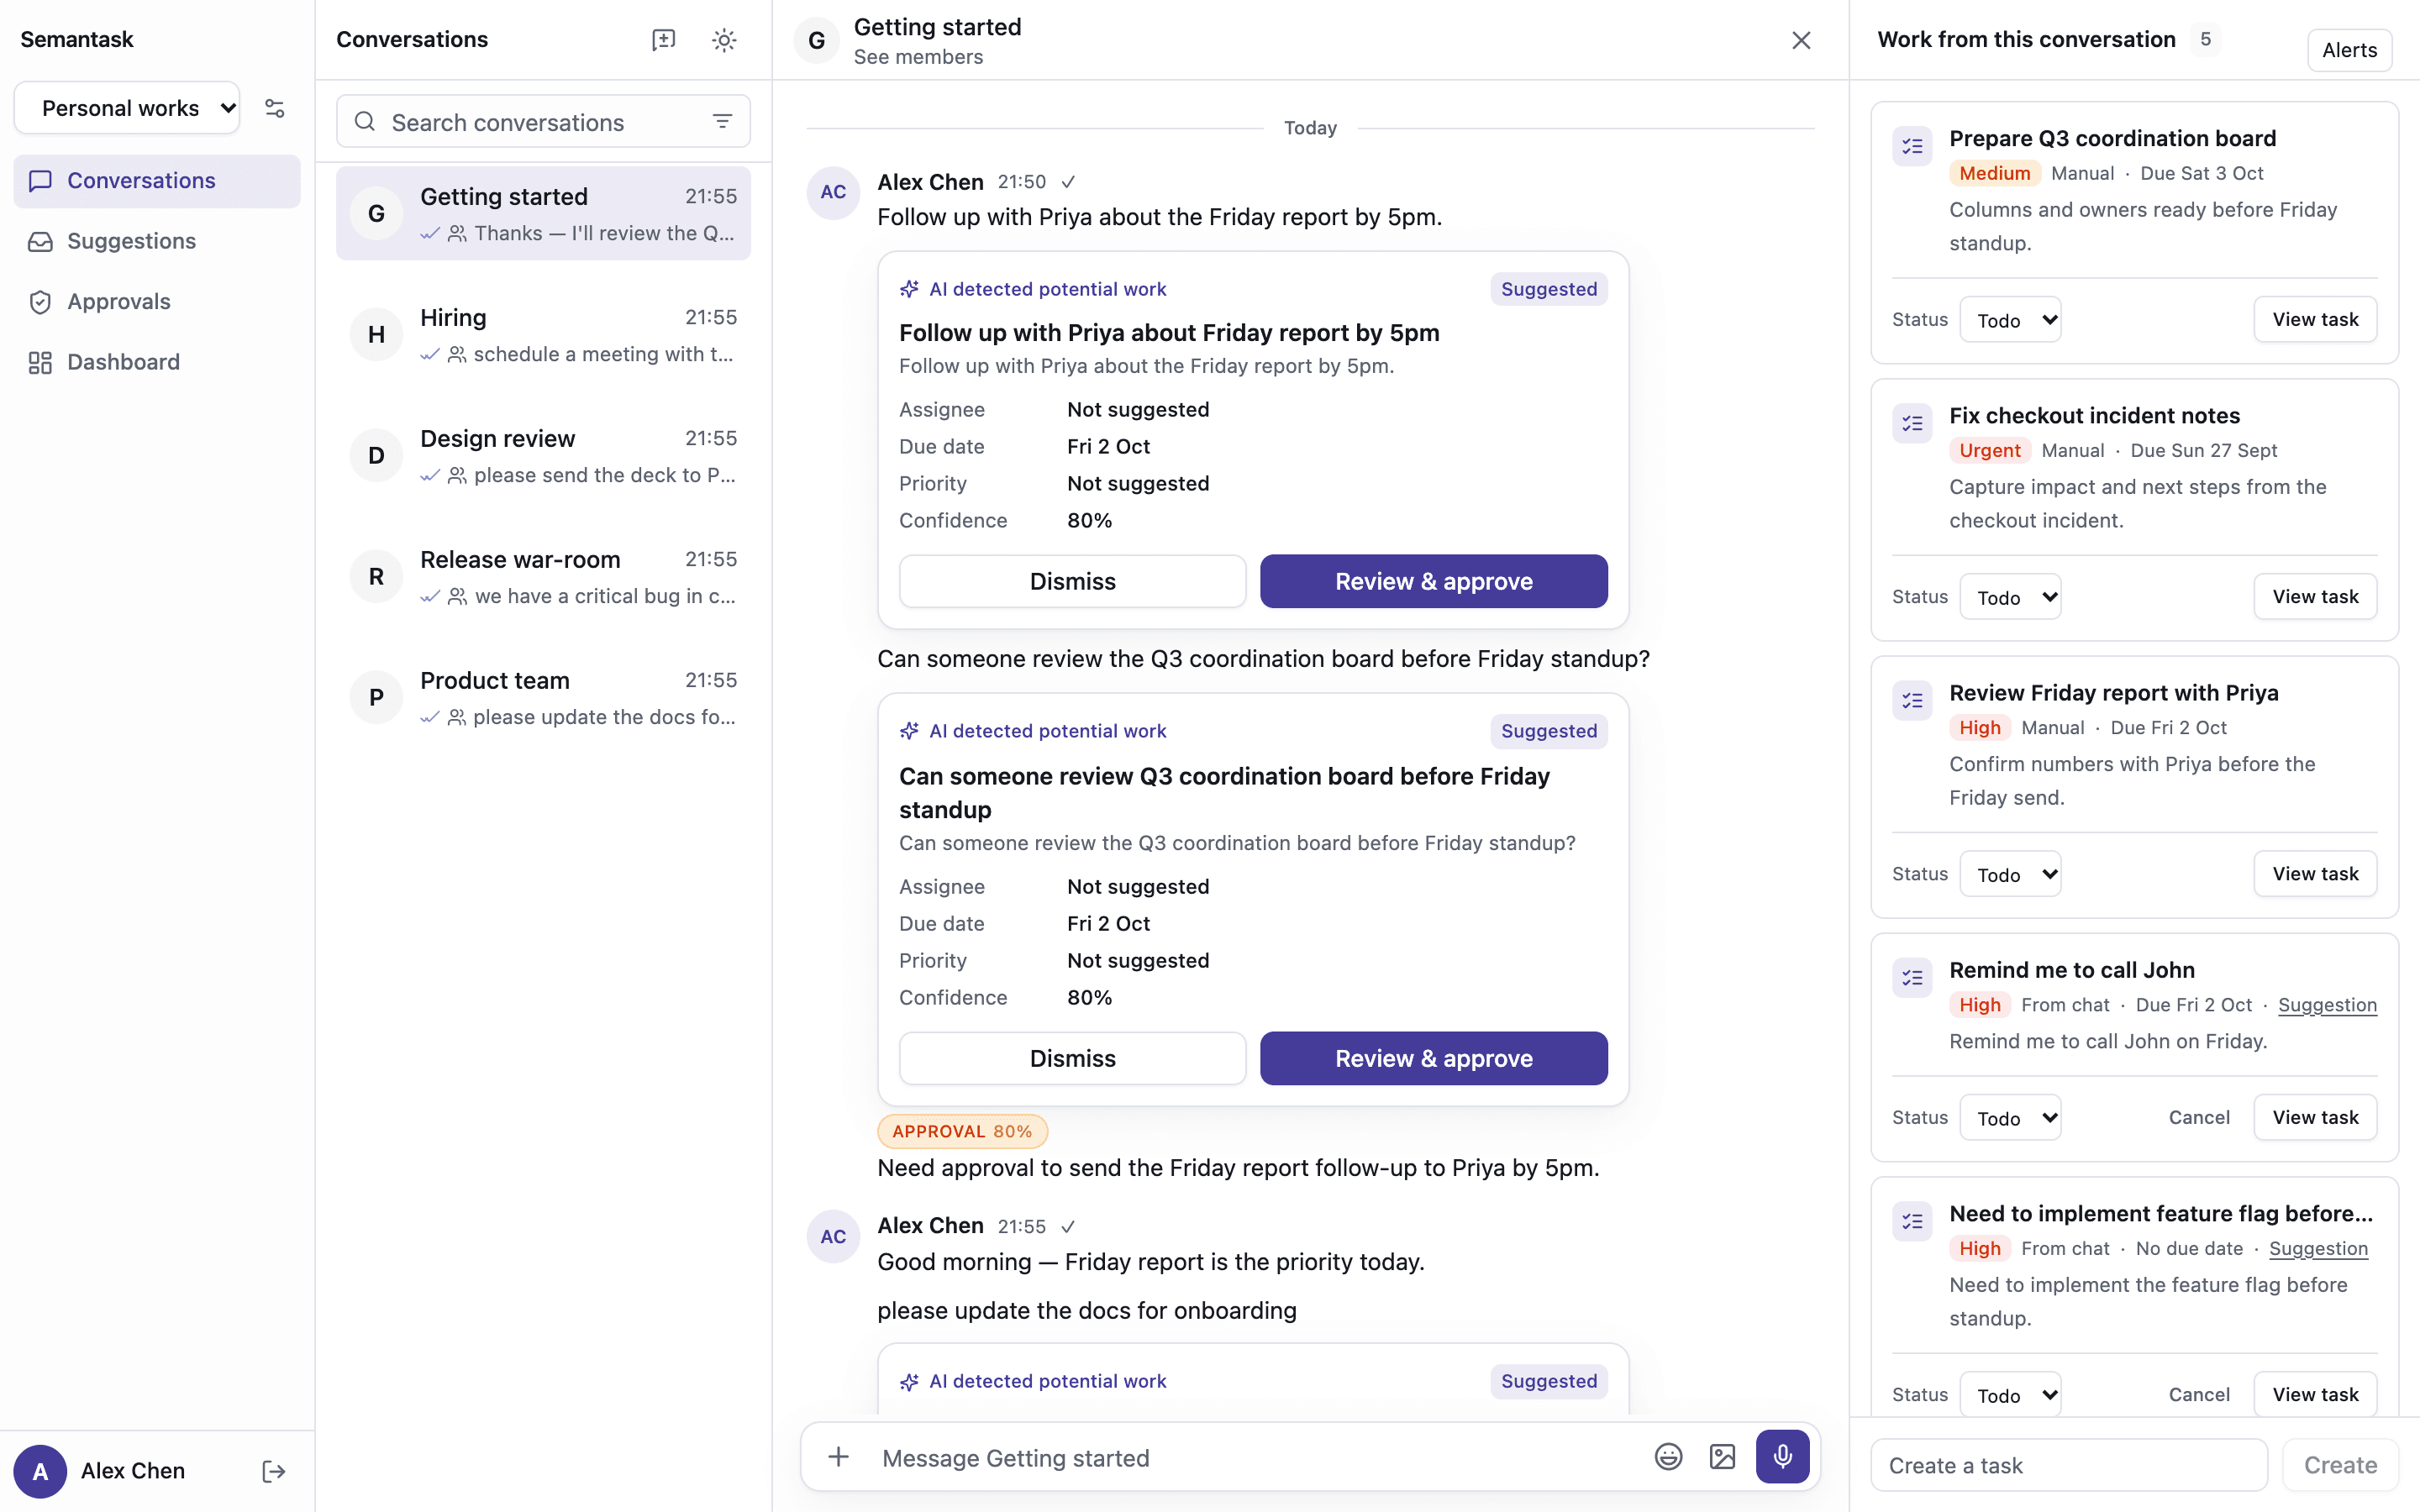Image resolution: width=2420 pixels, height=1512 pixels.
Task: Open the Design review conversation
Action: pos(543,455)
